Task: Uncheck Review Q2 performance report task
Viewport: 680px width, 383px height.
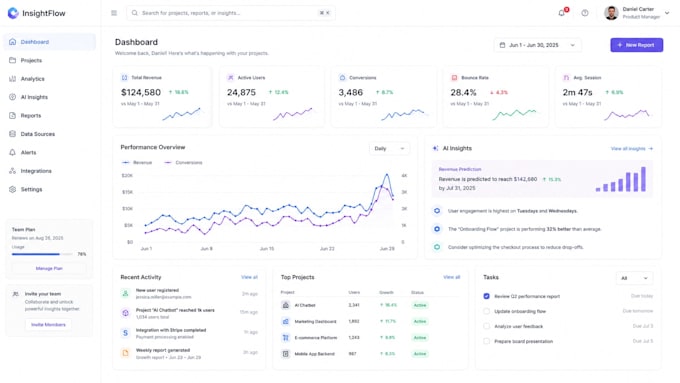Action: (487, 296)
